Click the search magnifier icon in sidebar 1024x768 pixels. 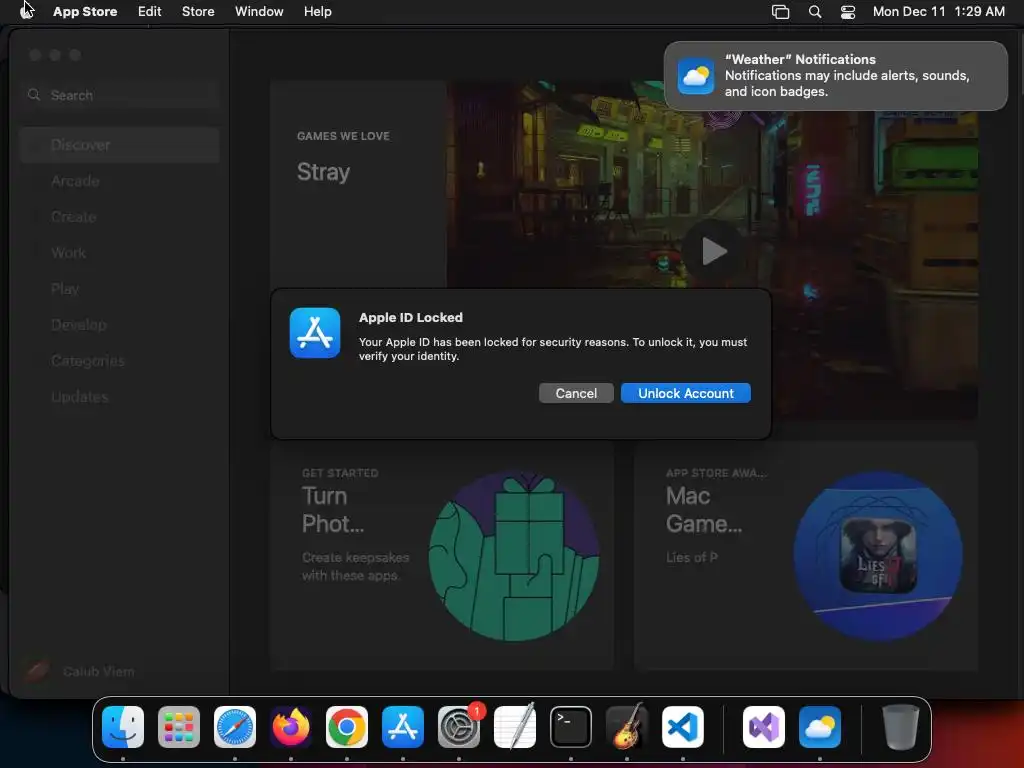pyautogui.click(x=34, y=95)
